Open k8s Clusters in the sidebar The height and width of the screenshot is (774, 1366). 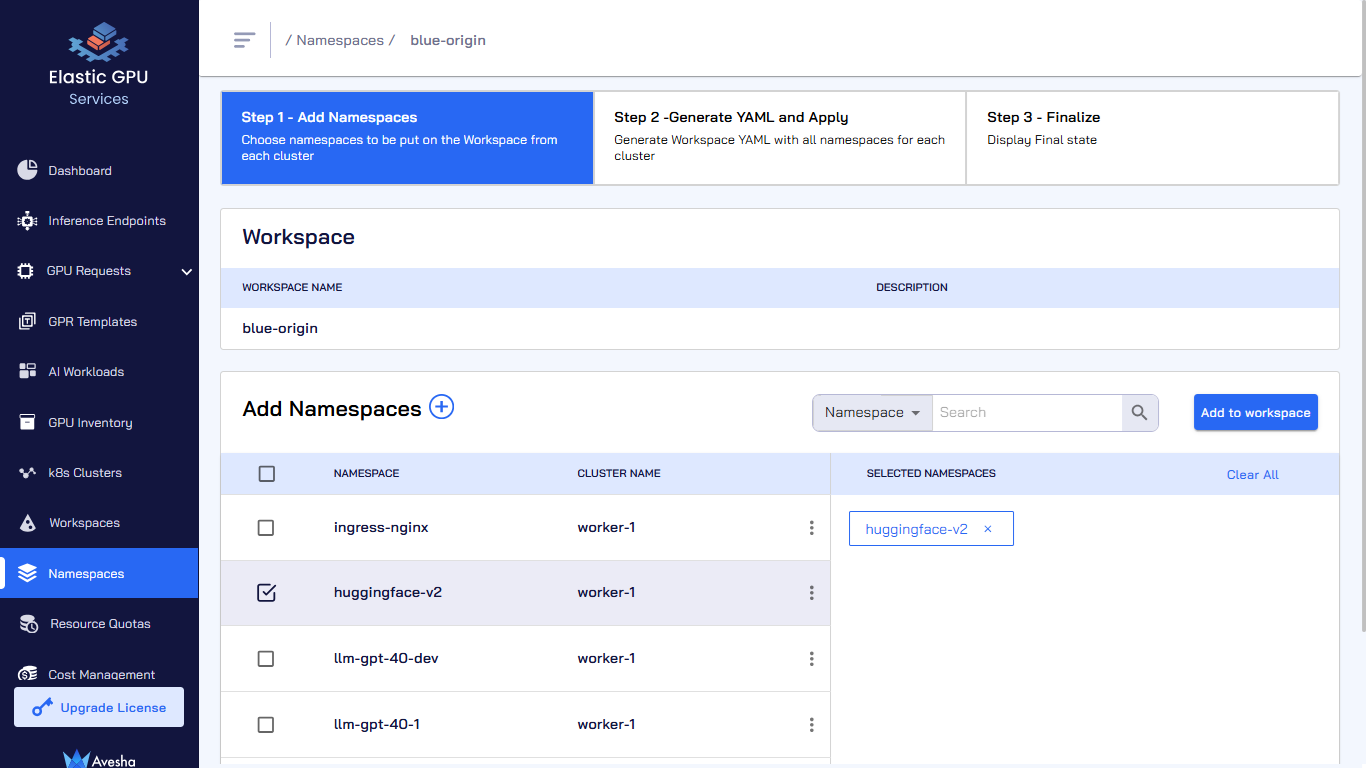click(x=99, y=473)
